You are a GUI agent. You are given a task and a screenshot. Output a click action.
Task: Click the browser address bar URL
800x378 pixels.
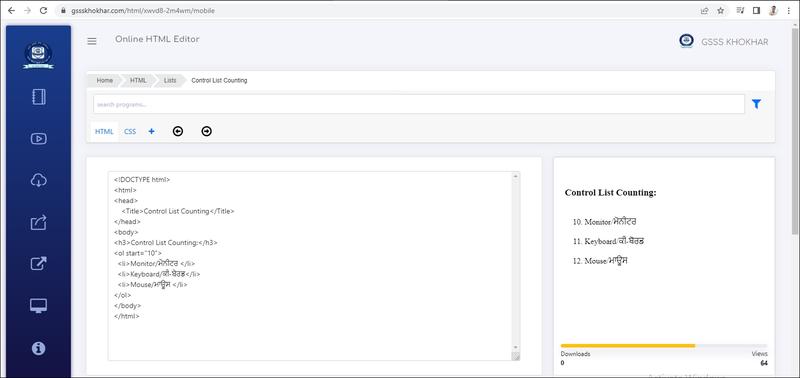pos(143,10)
